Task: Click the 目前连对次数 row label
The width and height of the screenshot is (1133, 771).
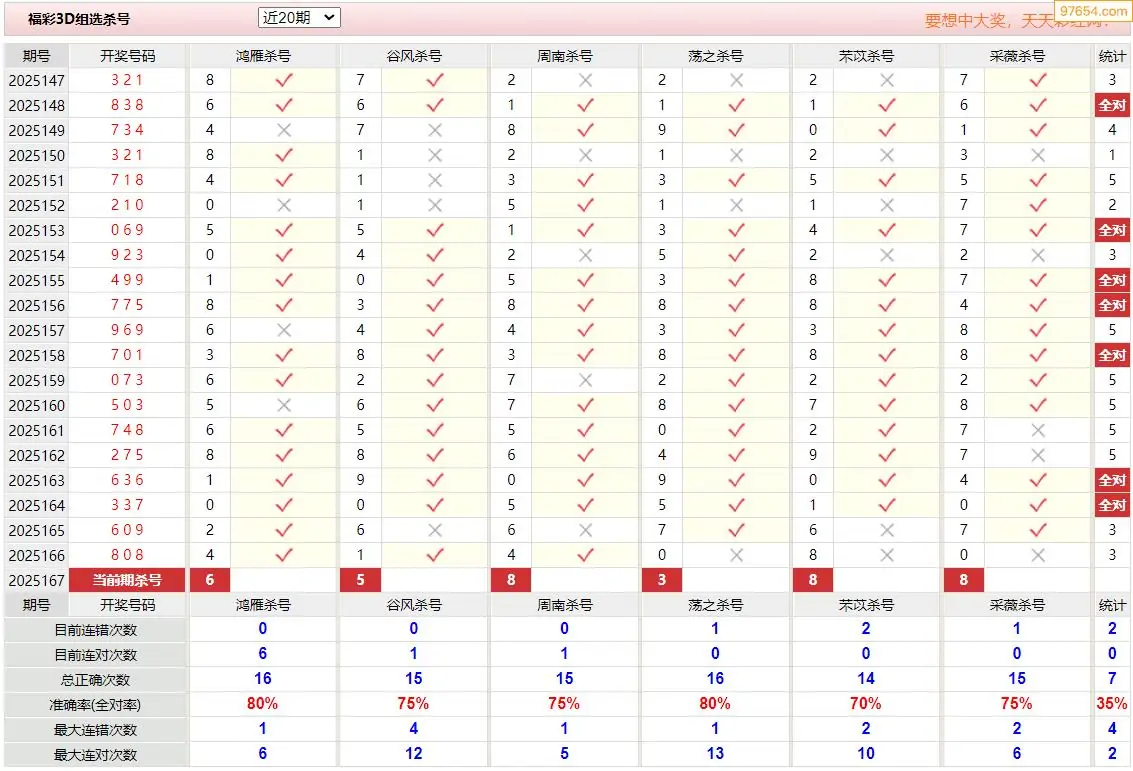Action: pyautogui.click(x=95, y=655)
